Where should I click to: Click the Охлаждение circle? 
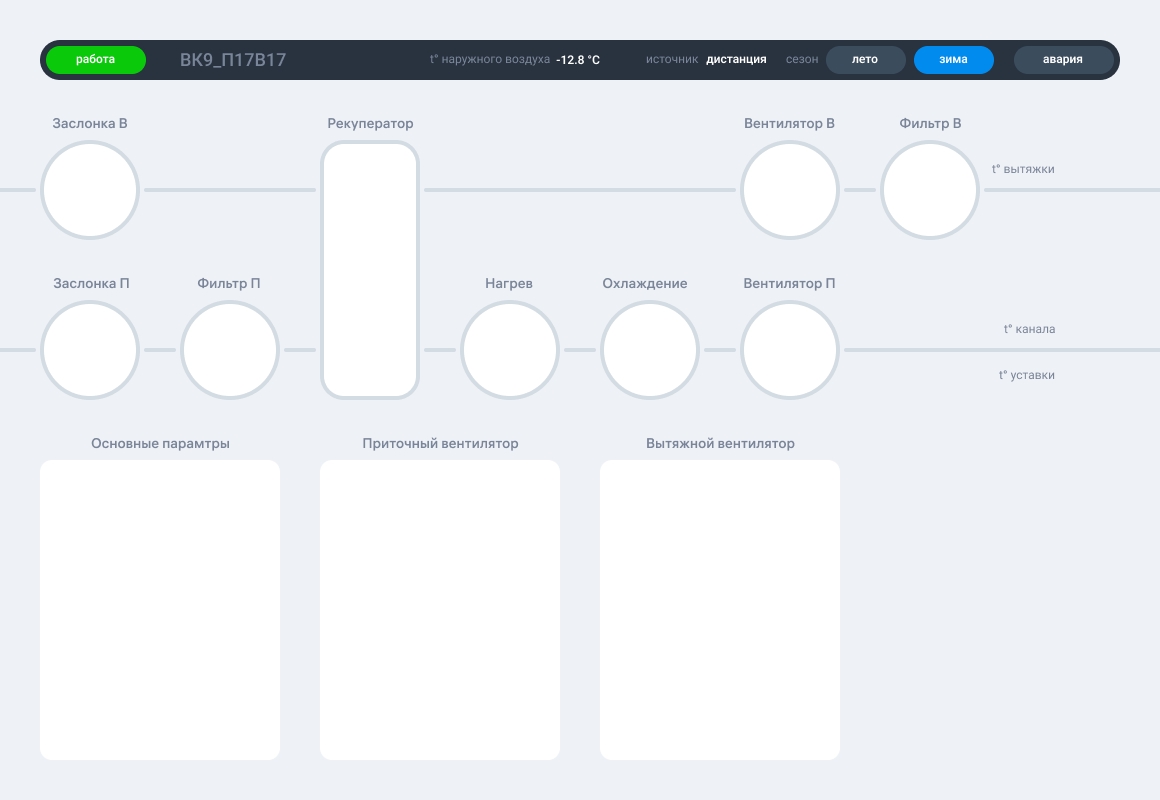[x=650, y=350]
